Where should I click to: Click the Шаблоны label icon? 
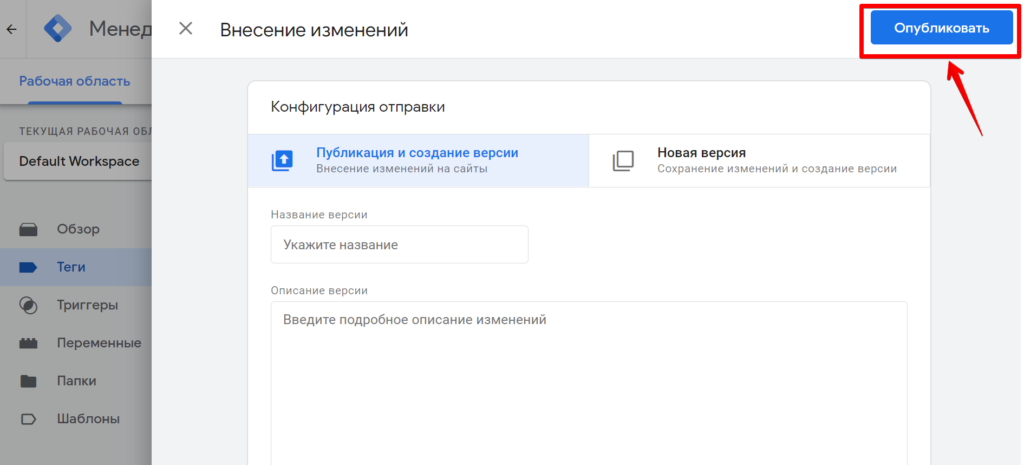tap(29, 419)
